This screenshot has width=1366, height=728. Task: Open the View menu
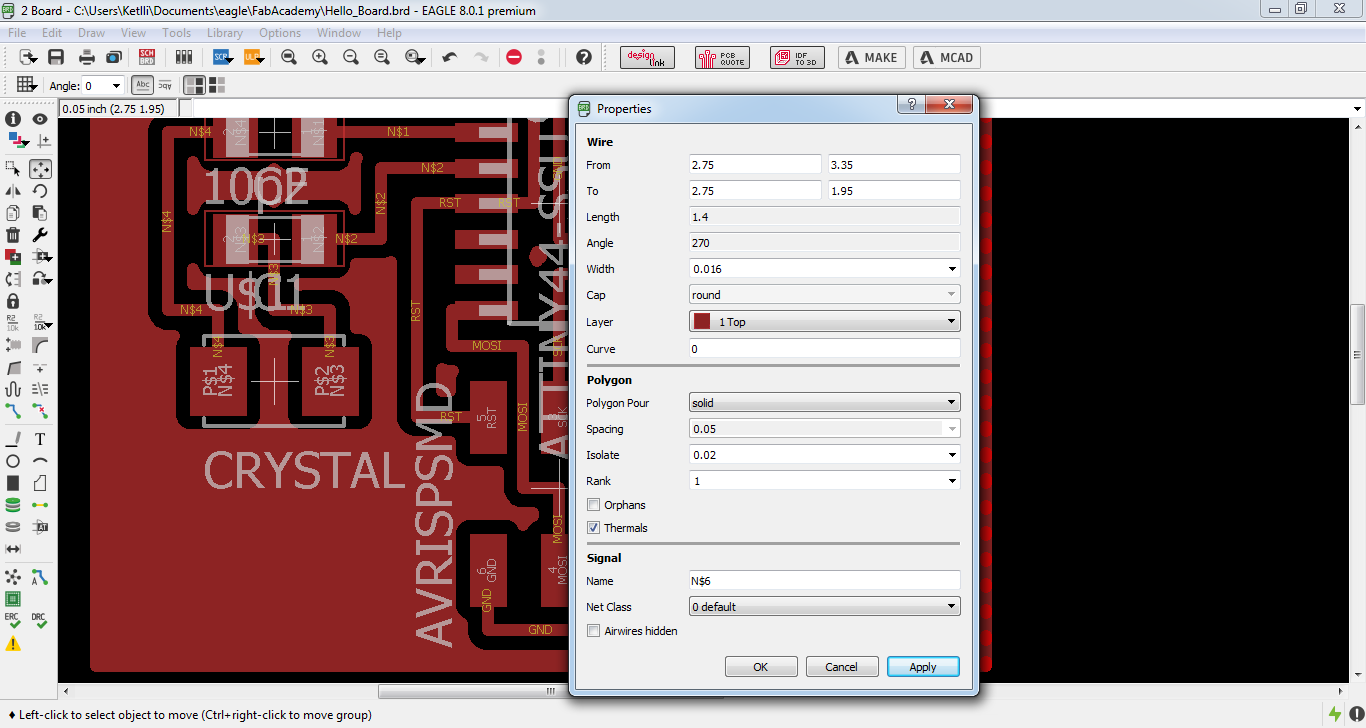(x=134, y=33)
